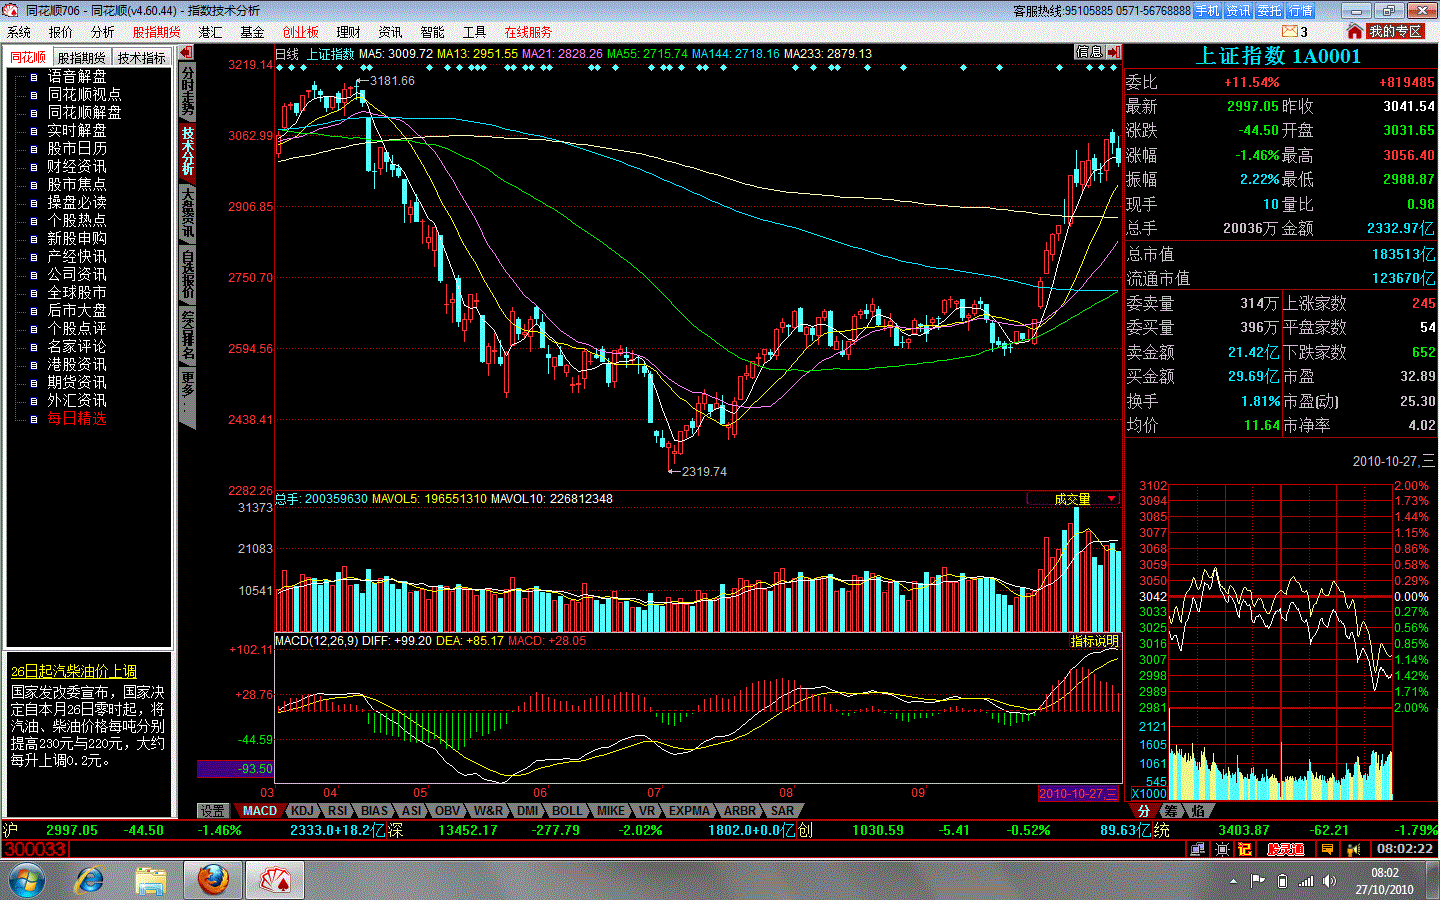Click the 记 notes status icon
Viewport: 1440px width, 900px height.
[x=1245, y=849]
